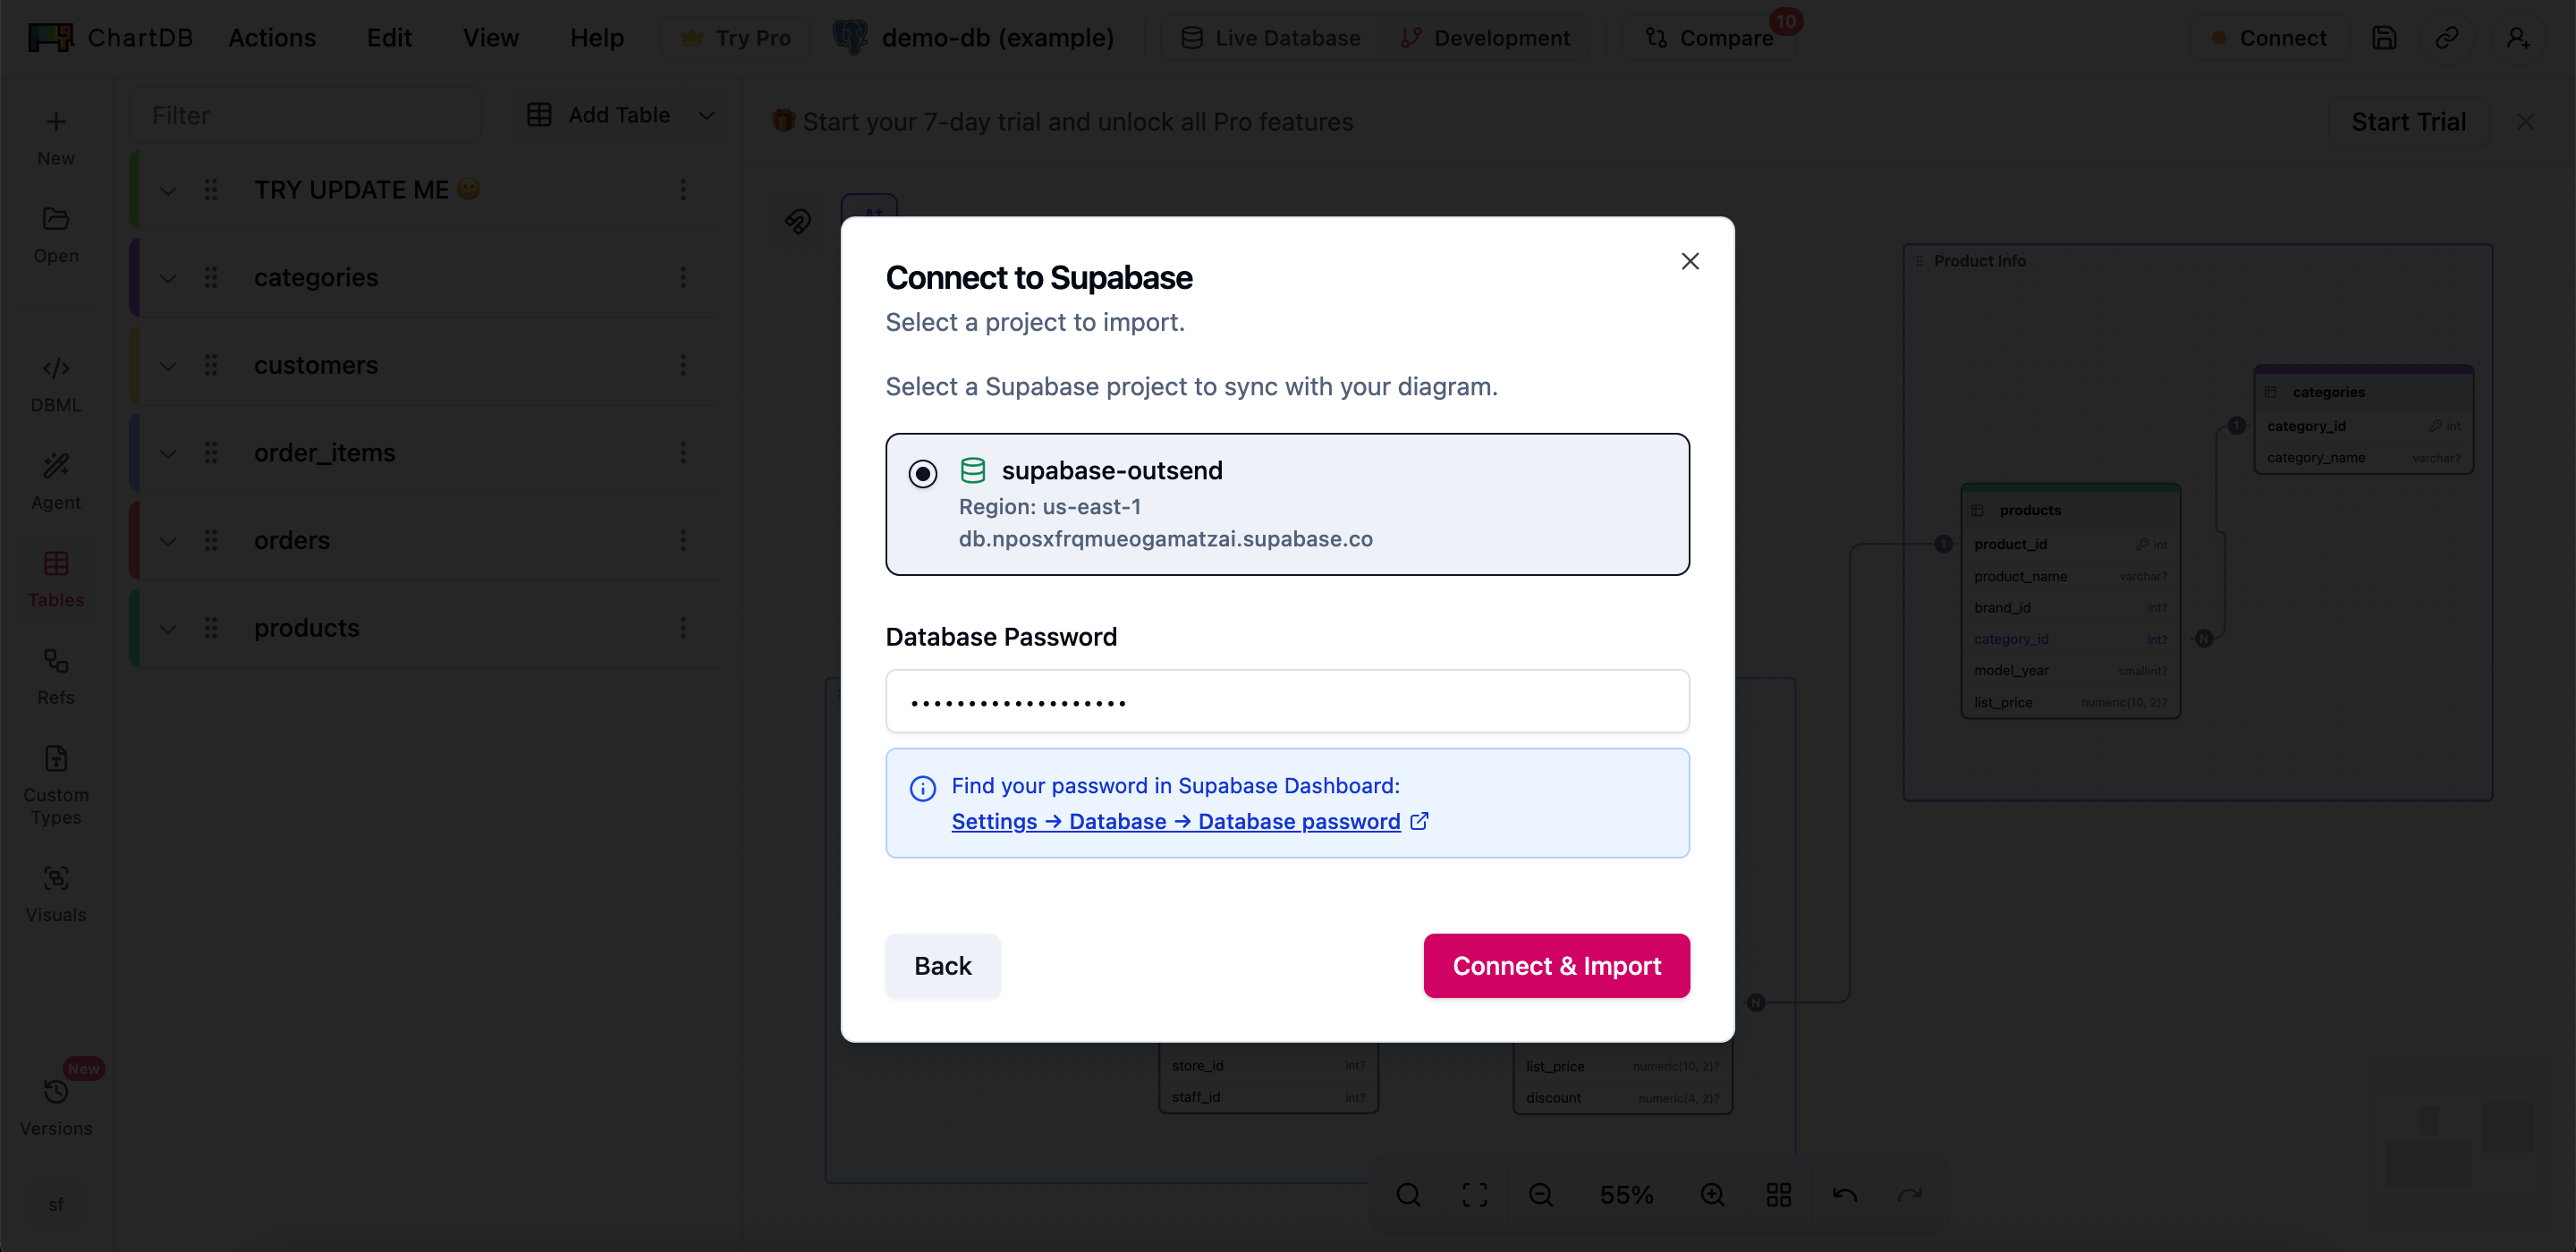Zoom in on the diagram canvas
Viewport: 2576px width, 1252px height.
tap(1712, 1195)
